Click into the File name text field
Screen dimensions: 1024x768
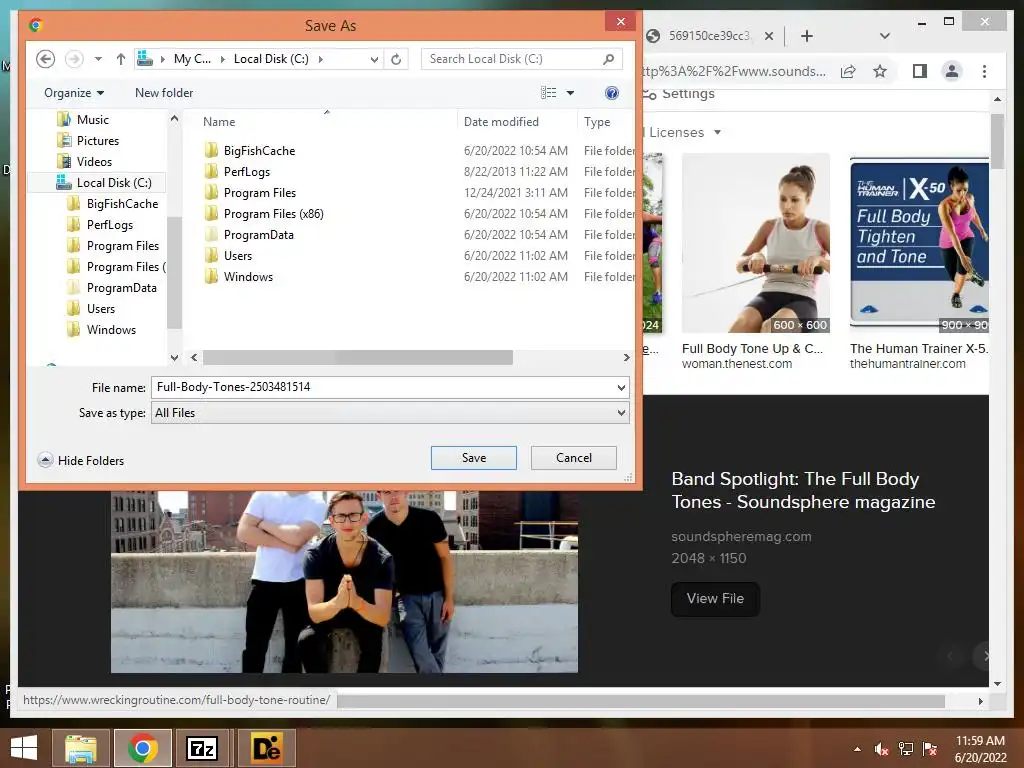[383, 387]
